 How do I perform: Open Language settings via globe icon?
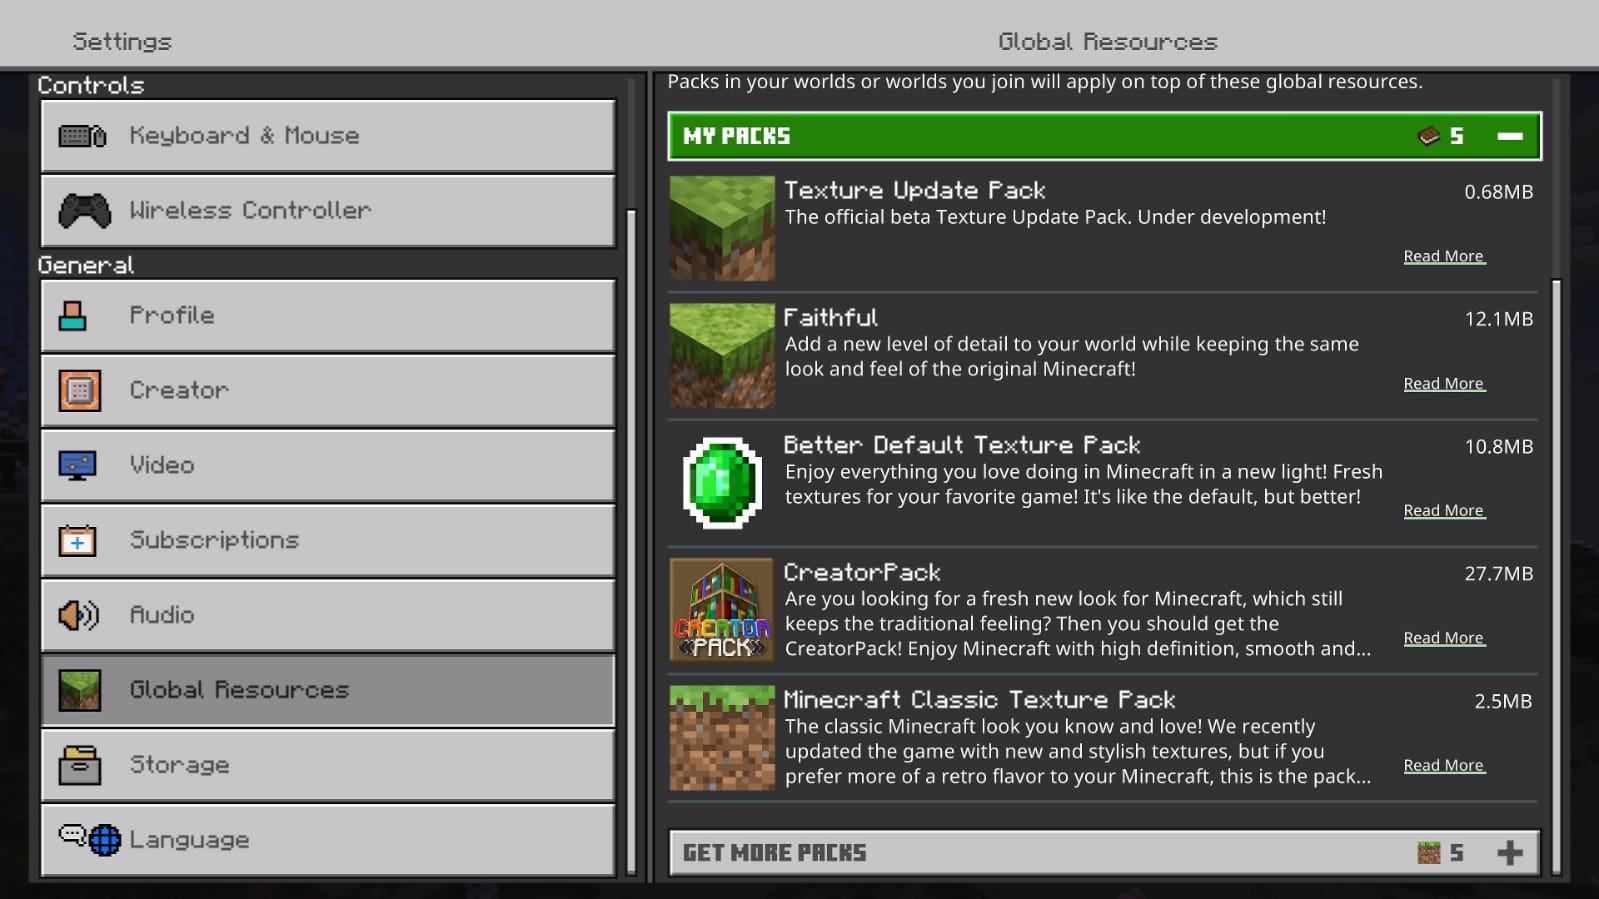pyautogui.click(x=104, y=840)
